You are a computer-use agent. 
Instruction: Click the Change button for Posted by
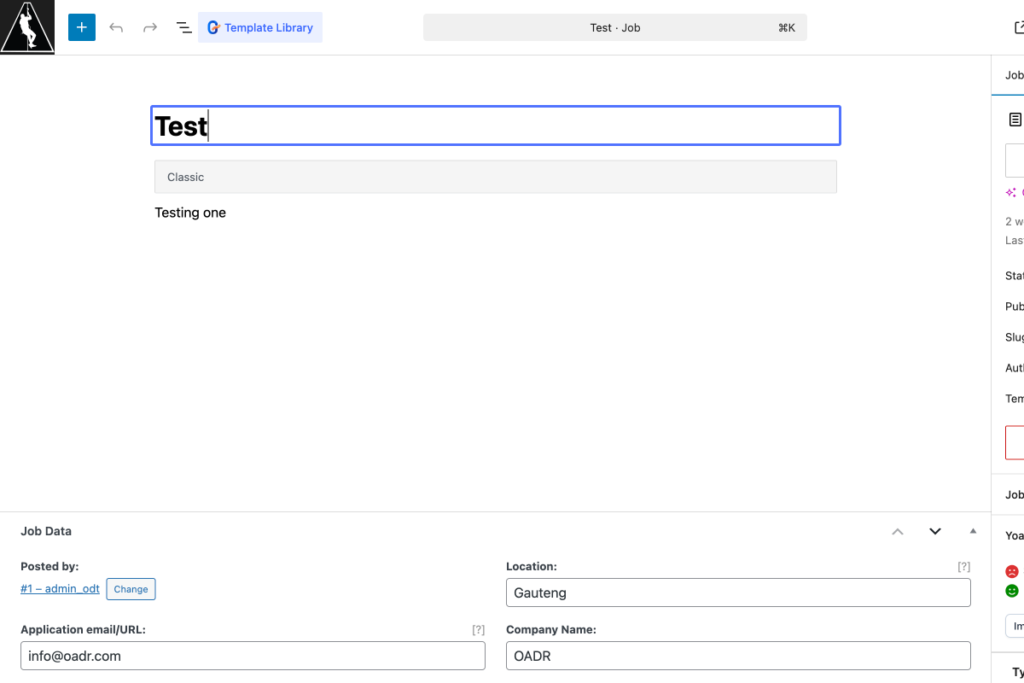coord(131,589)
